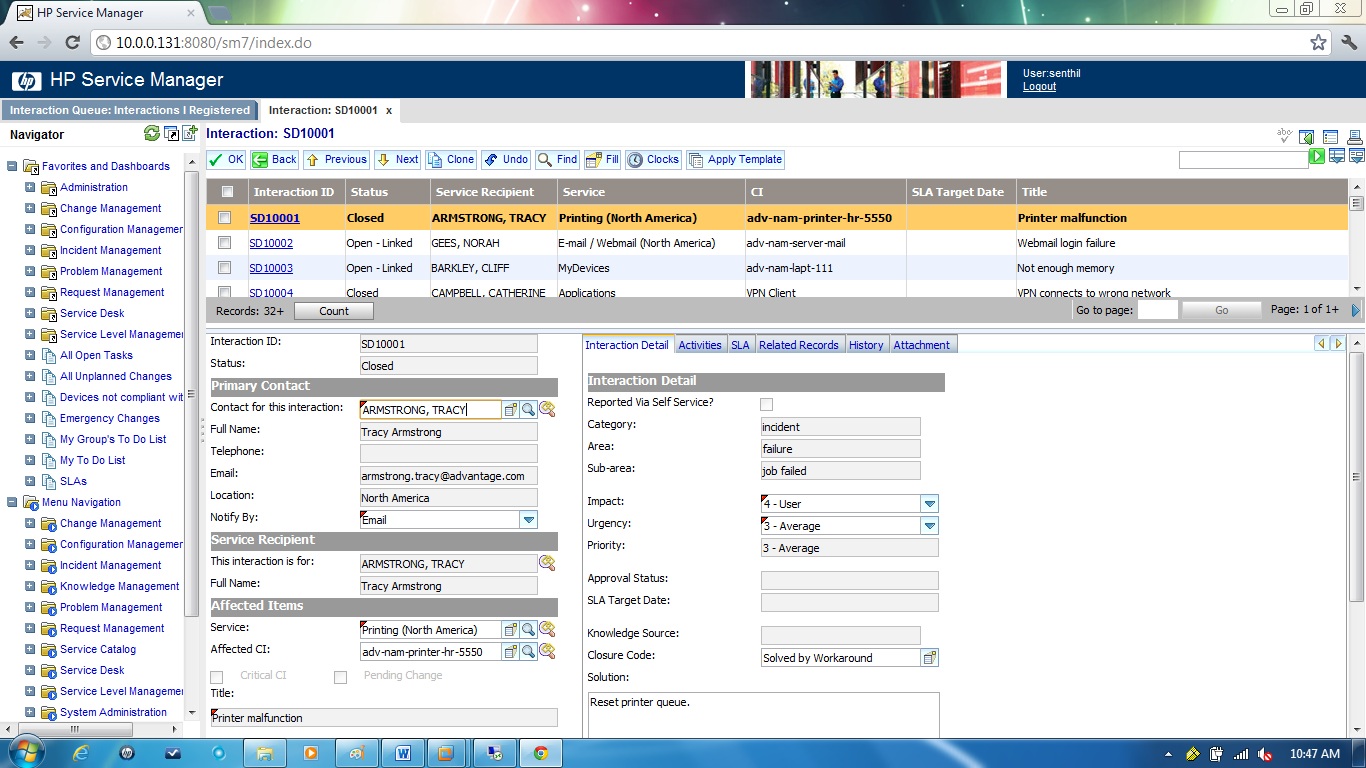Switch to the SLA tab
Image resolution: width=1366 pixels, height=768 pixels.
pyautogui.click(x=740, y=344)
